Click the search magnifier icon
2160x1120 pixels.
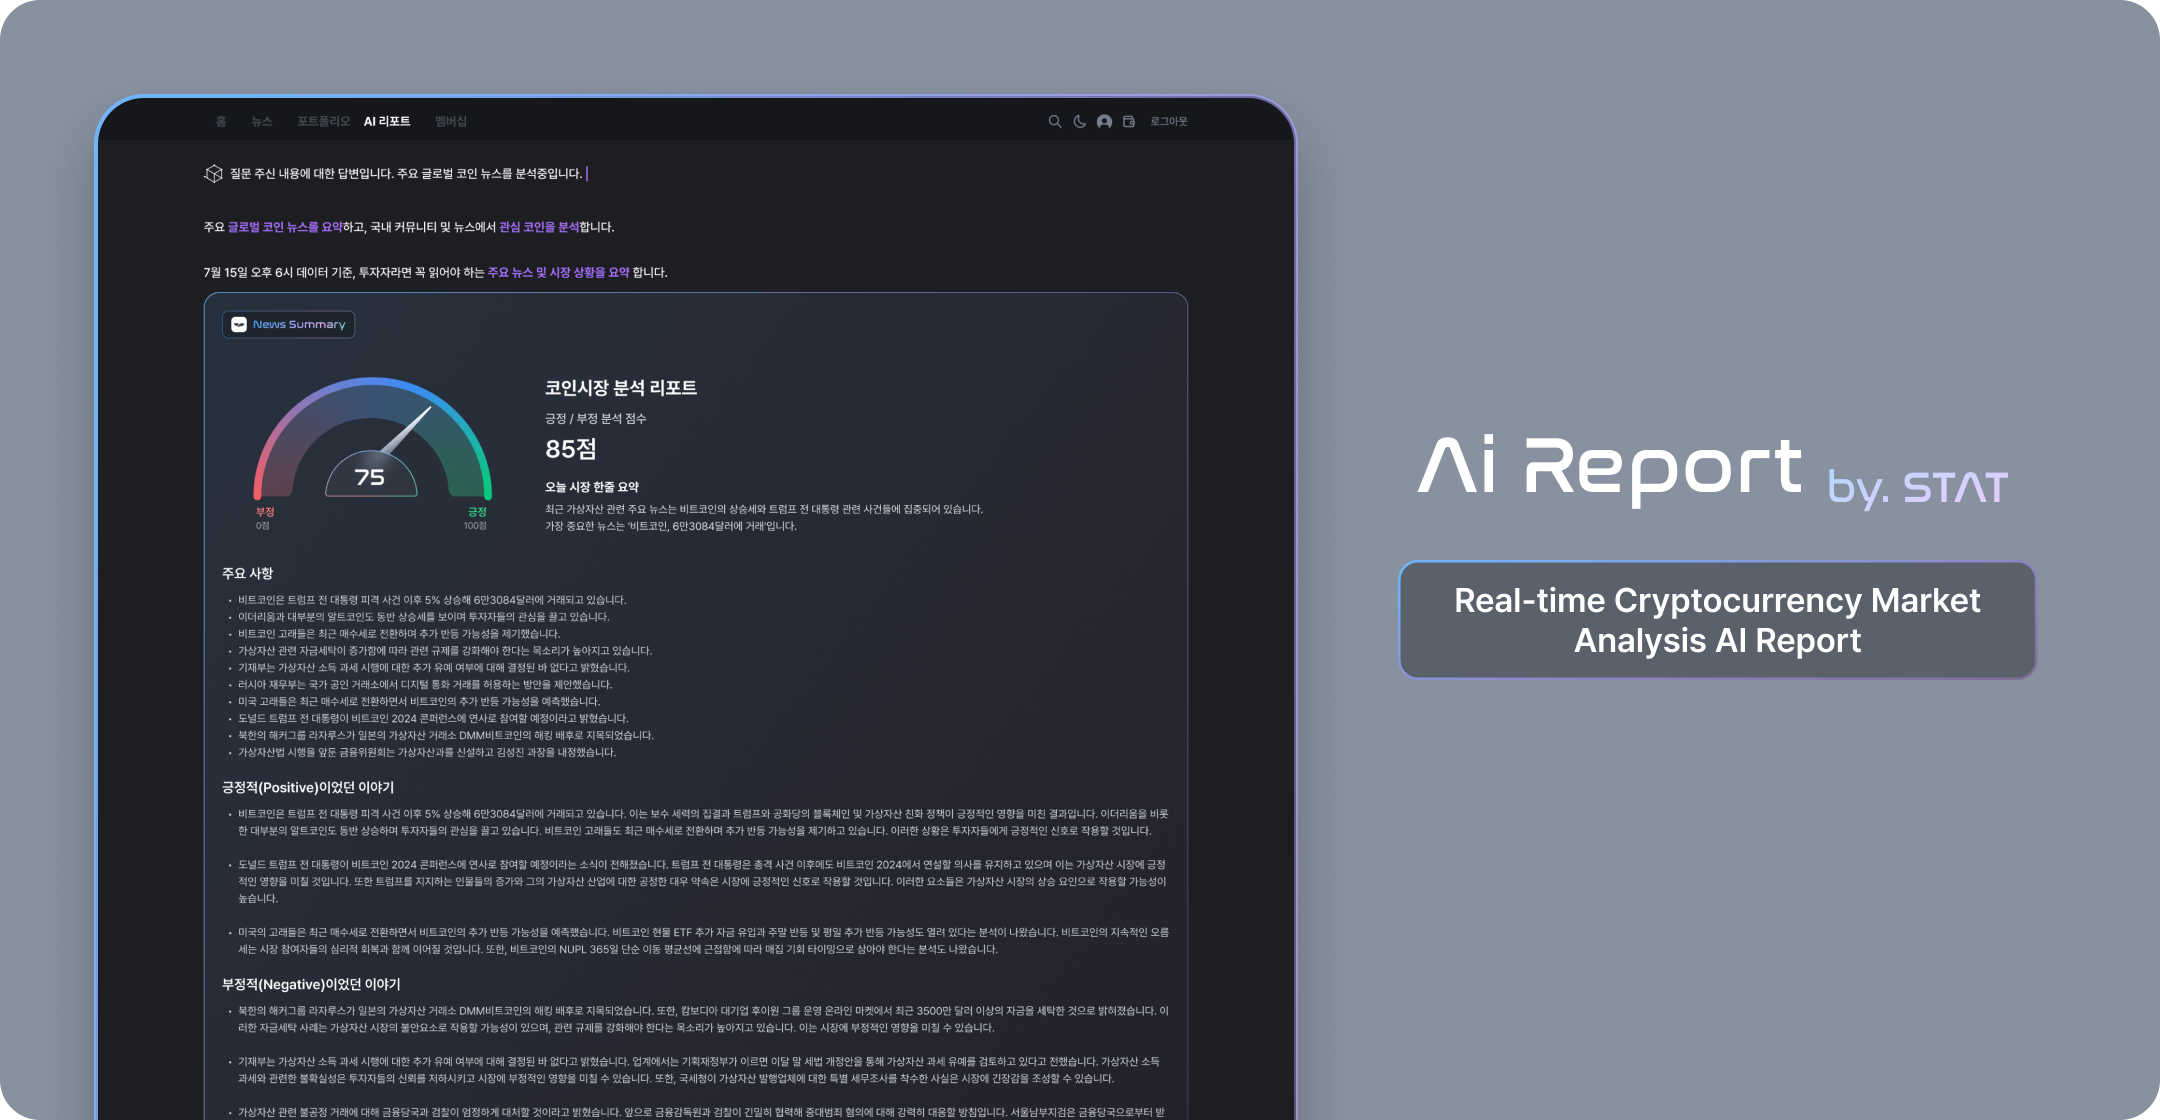coord(1054,121)
